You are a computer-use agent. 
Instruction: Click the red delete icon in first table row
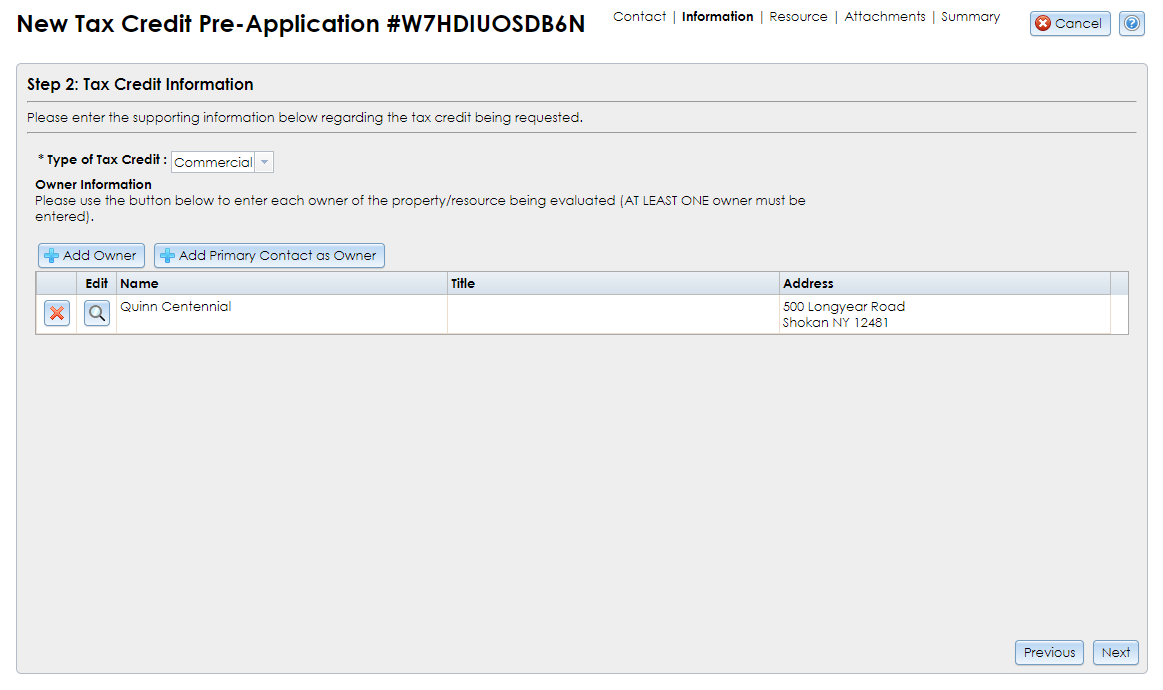click(x=56, y=313)
